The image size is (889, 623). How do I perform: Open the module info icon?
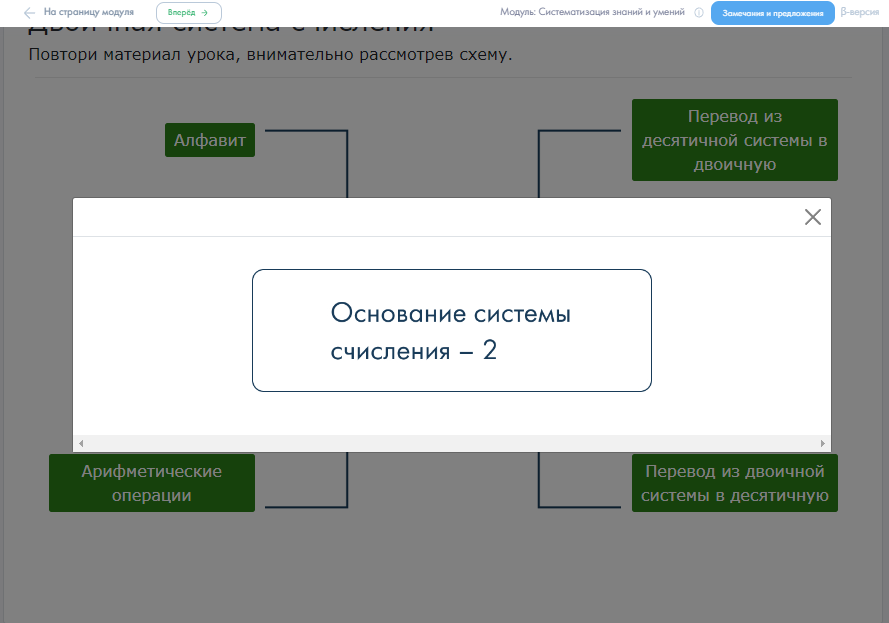pos(699,12)
